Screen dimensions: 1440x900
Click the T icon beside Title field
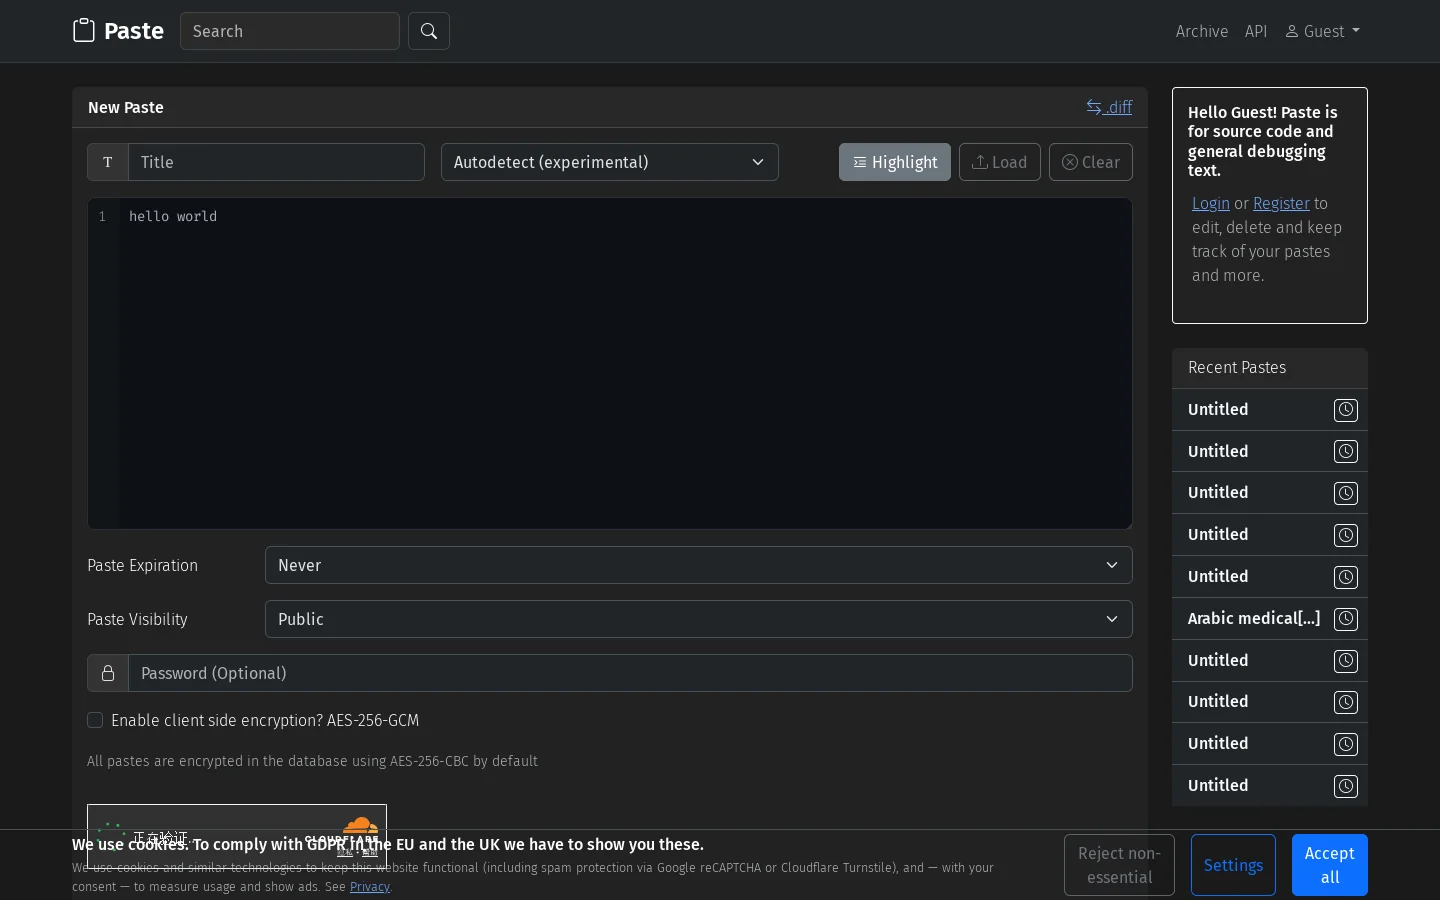tap(108, 162)
